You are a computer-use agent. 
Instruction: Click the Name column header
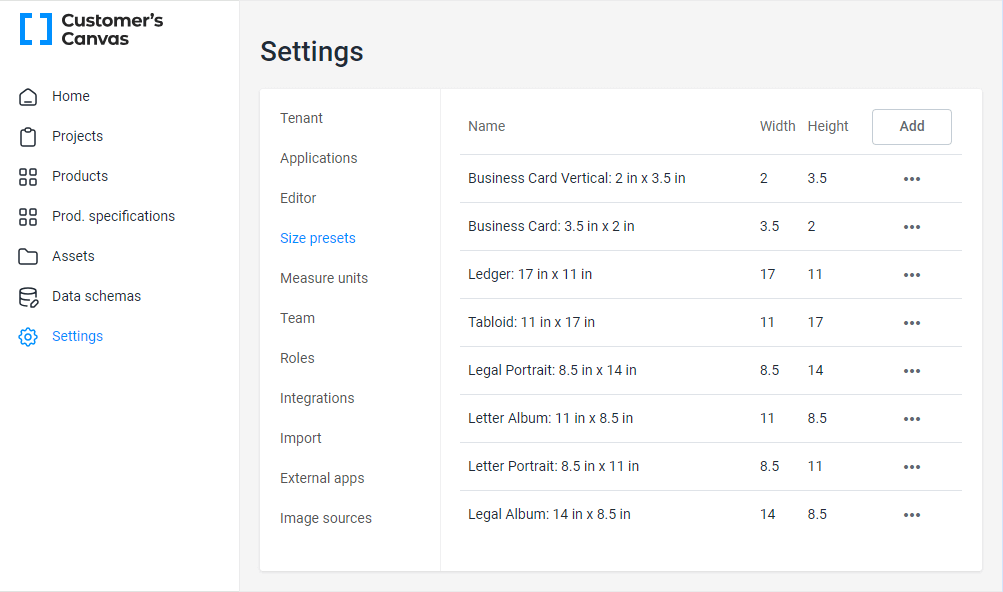[x=486, y=126]
